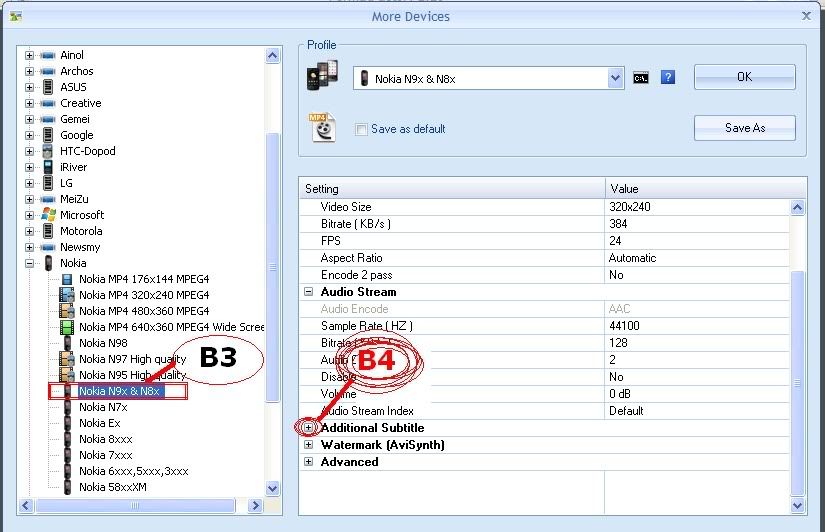Open the Nokia N9x & N8x profile dropdown
Viewport: 825px width, 532px height.
click(x=615, y=78)
